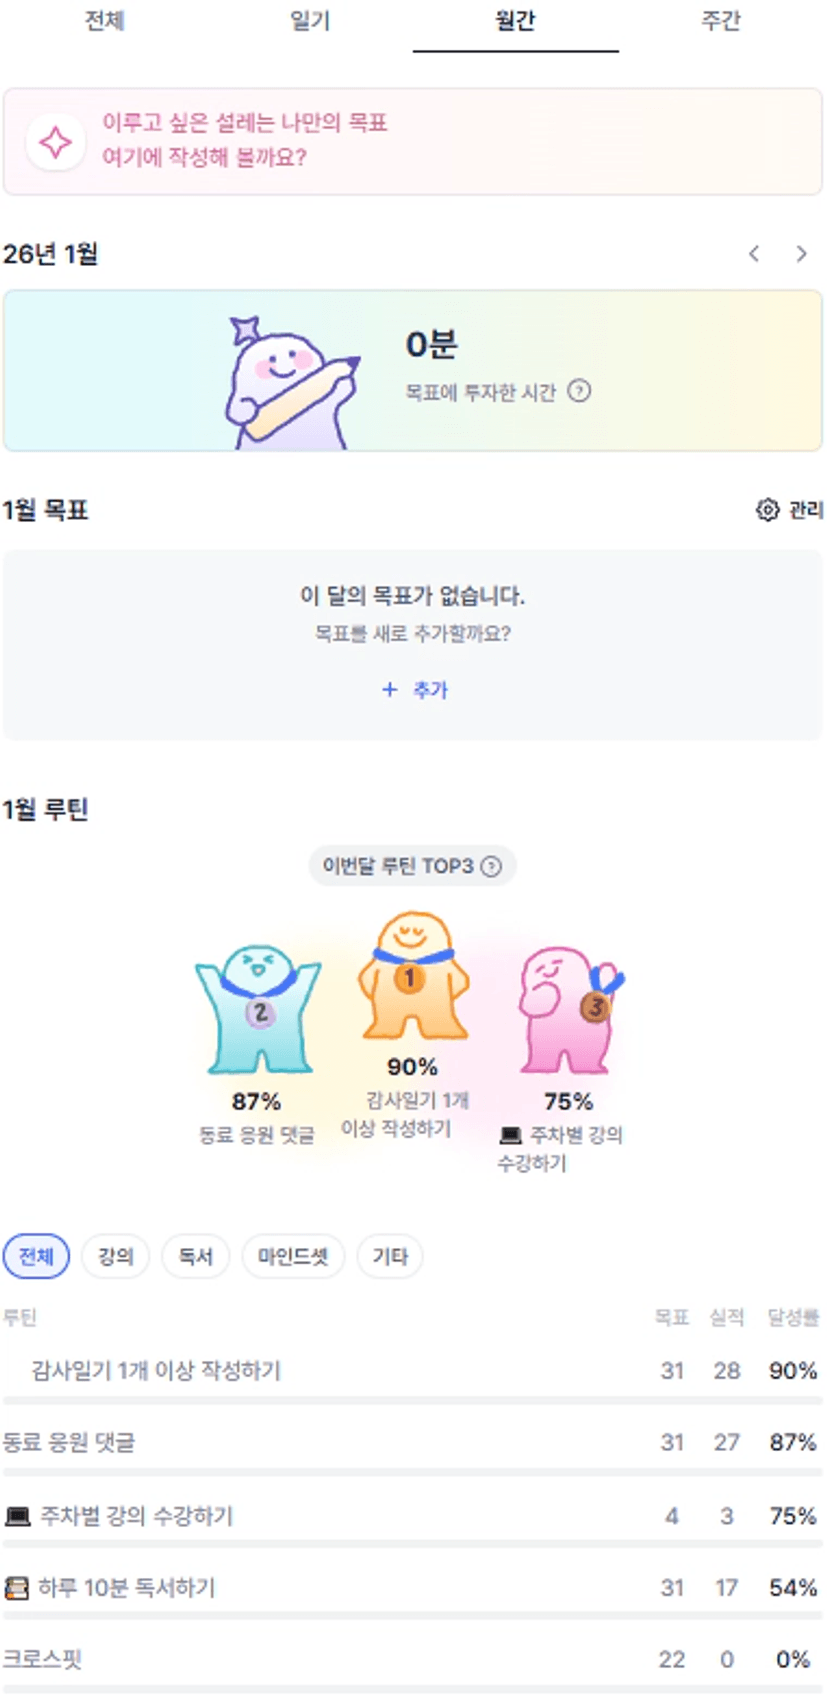The width and height of the screenshot is (827, 1706).
Task: Click + 추가 to add a goal
Action: [x=414, y=690]
